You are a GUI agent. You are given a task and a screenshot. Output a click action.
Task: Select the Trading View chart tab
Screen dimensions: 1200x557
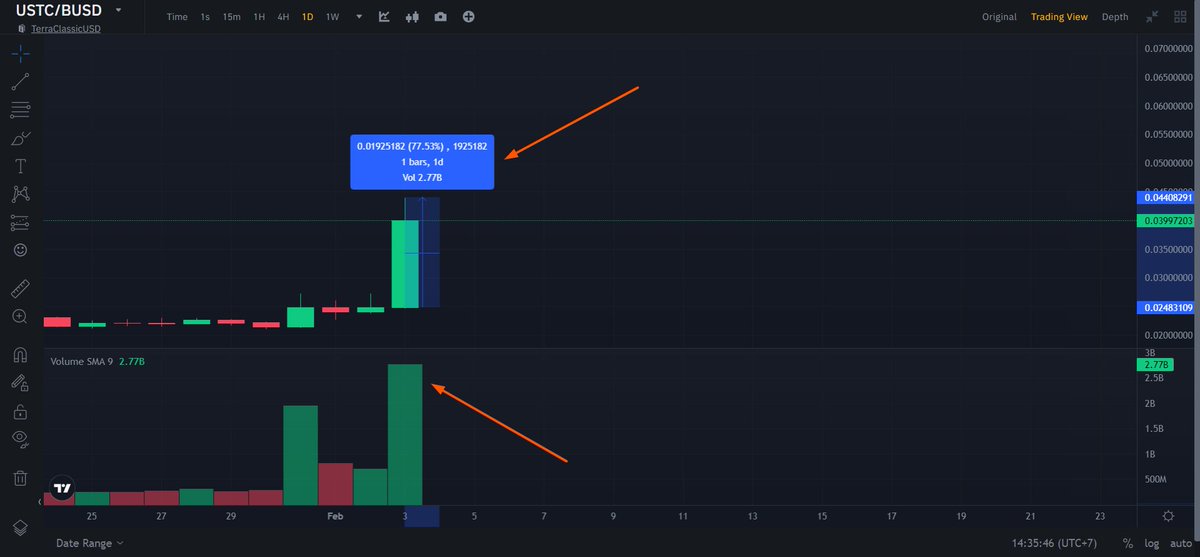pos(1059,17)
